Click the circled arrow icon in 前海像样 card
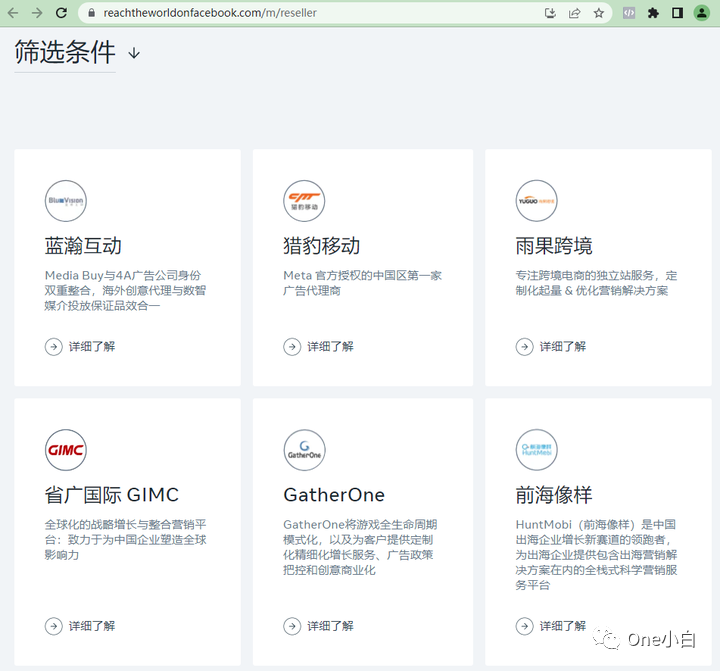Image resolution: width=720 pixels, height=671 pixels. coord(524,626)
